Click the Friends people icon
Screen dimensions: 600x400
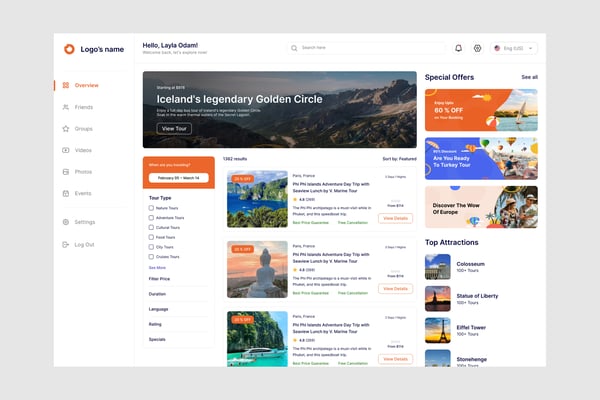(66, 107)
